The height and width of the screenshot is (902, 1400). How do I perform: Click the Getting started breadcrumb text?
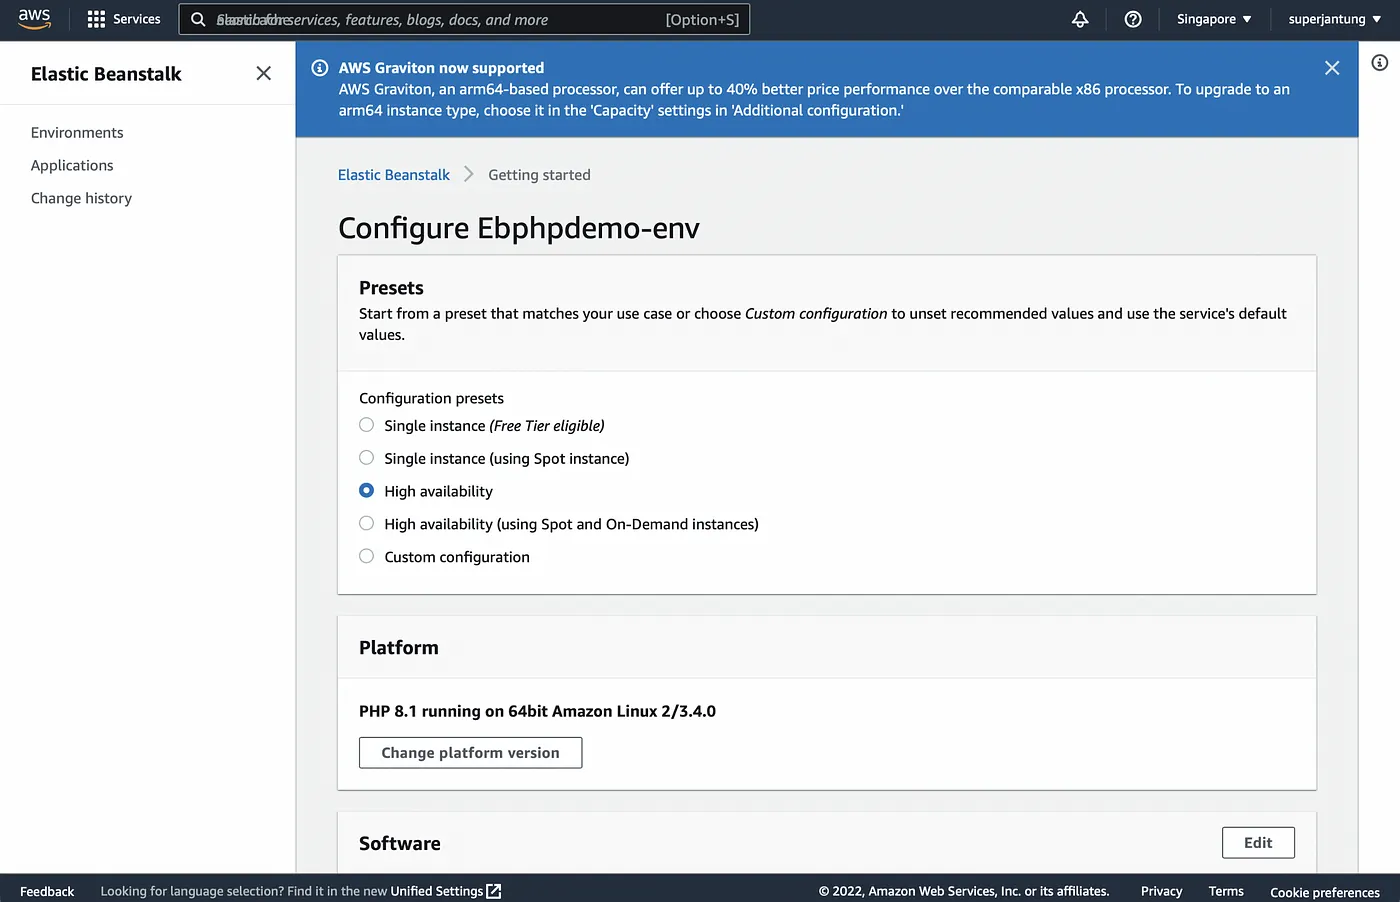point(539,175)
